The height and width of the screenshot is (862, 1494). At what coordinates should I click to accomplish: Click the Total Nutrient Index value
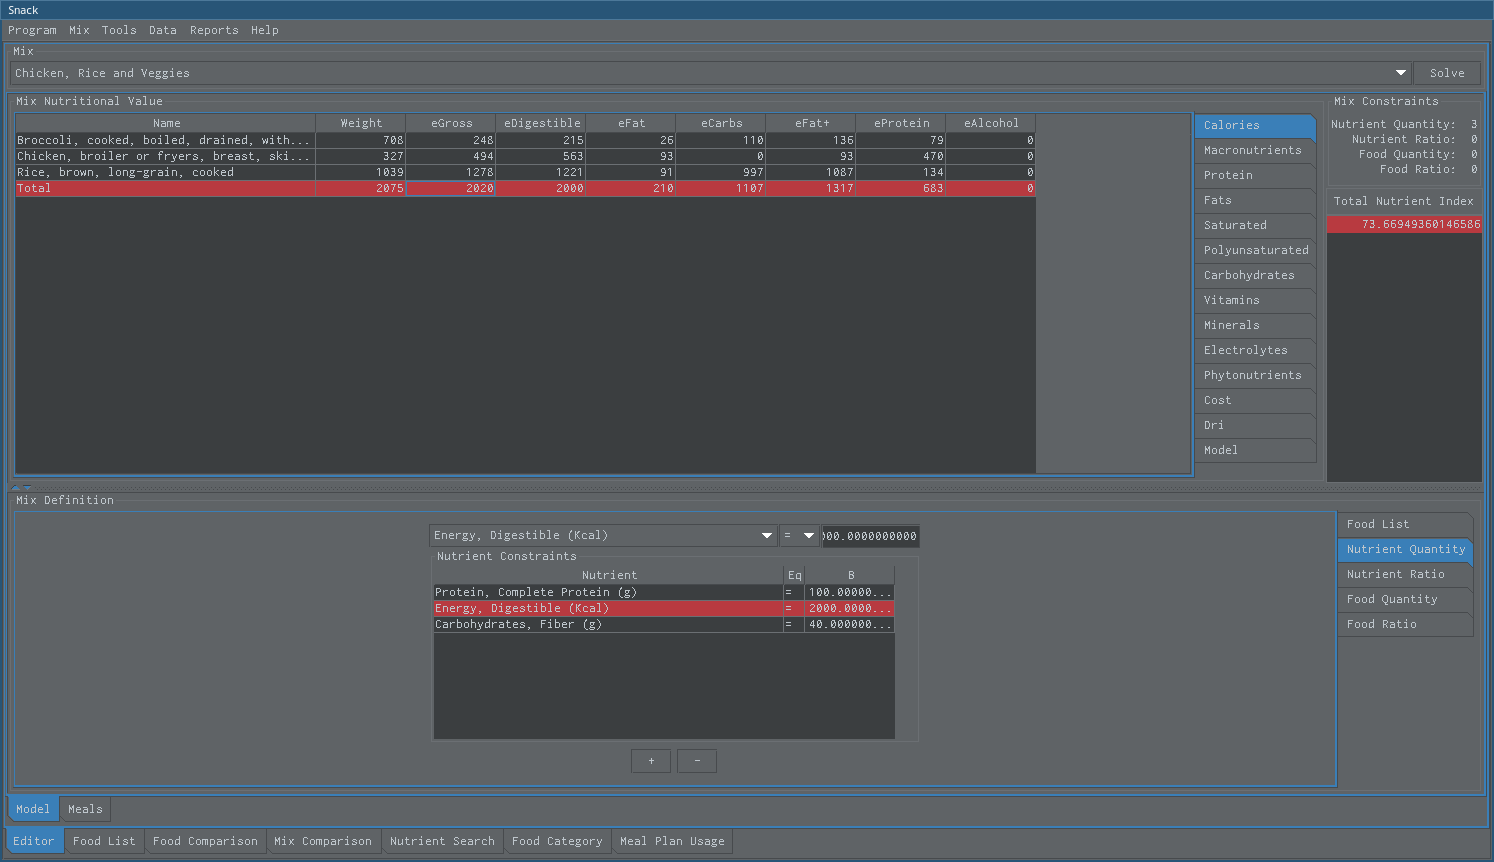click(x=1404, y=224)
